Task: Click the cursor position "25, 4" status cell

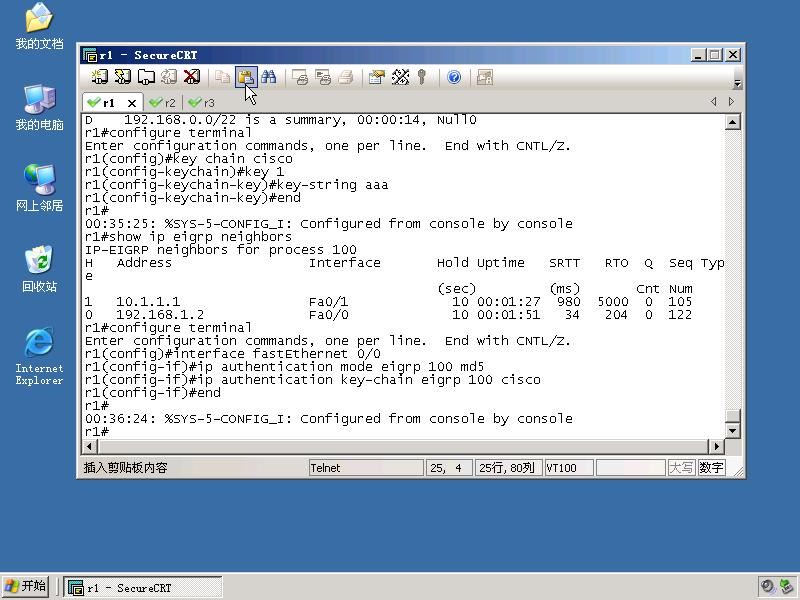Action: coord(449,468)
